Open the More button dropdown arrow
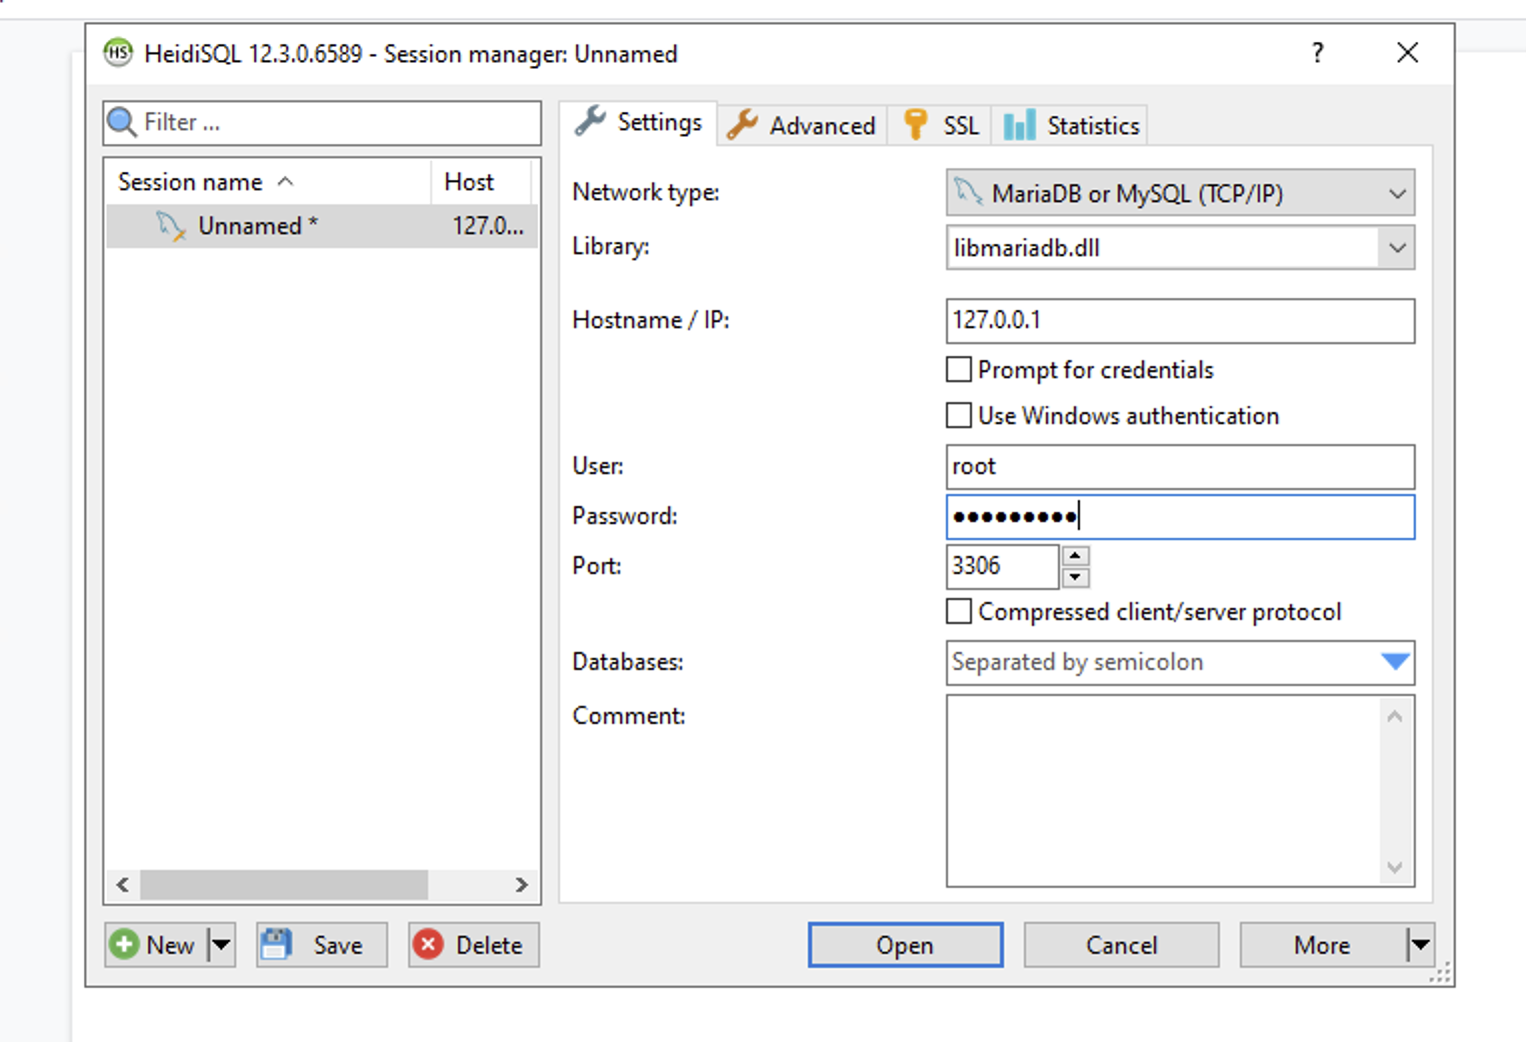 [x=1420, y=944]
